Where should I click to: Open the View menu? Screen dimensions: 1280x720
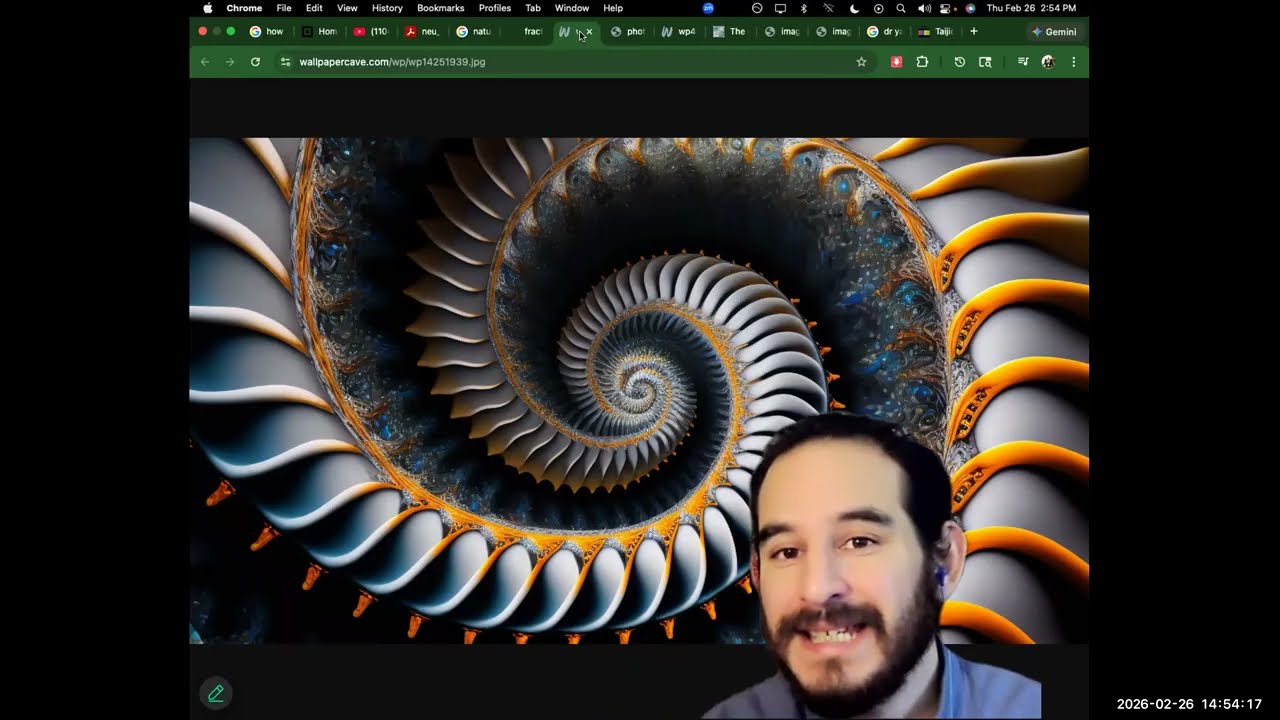347,8
